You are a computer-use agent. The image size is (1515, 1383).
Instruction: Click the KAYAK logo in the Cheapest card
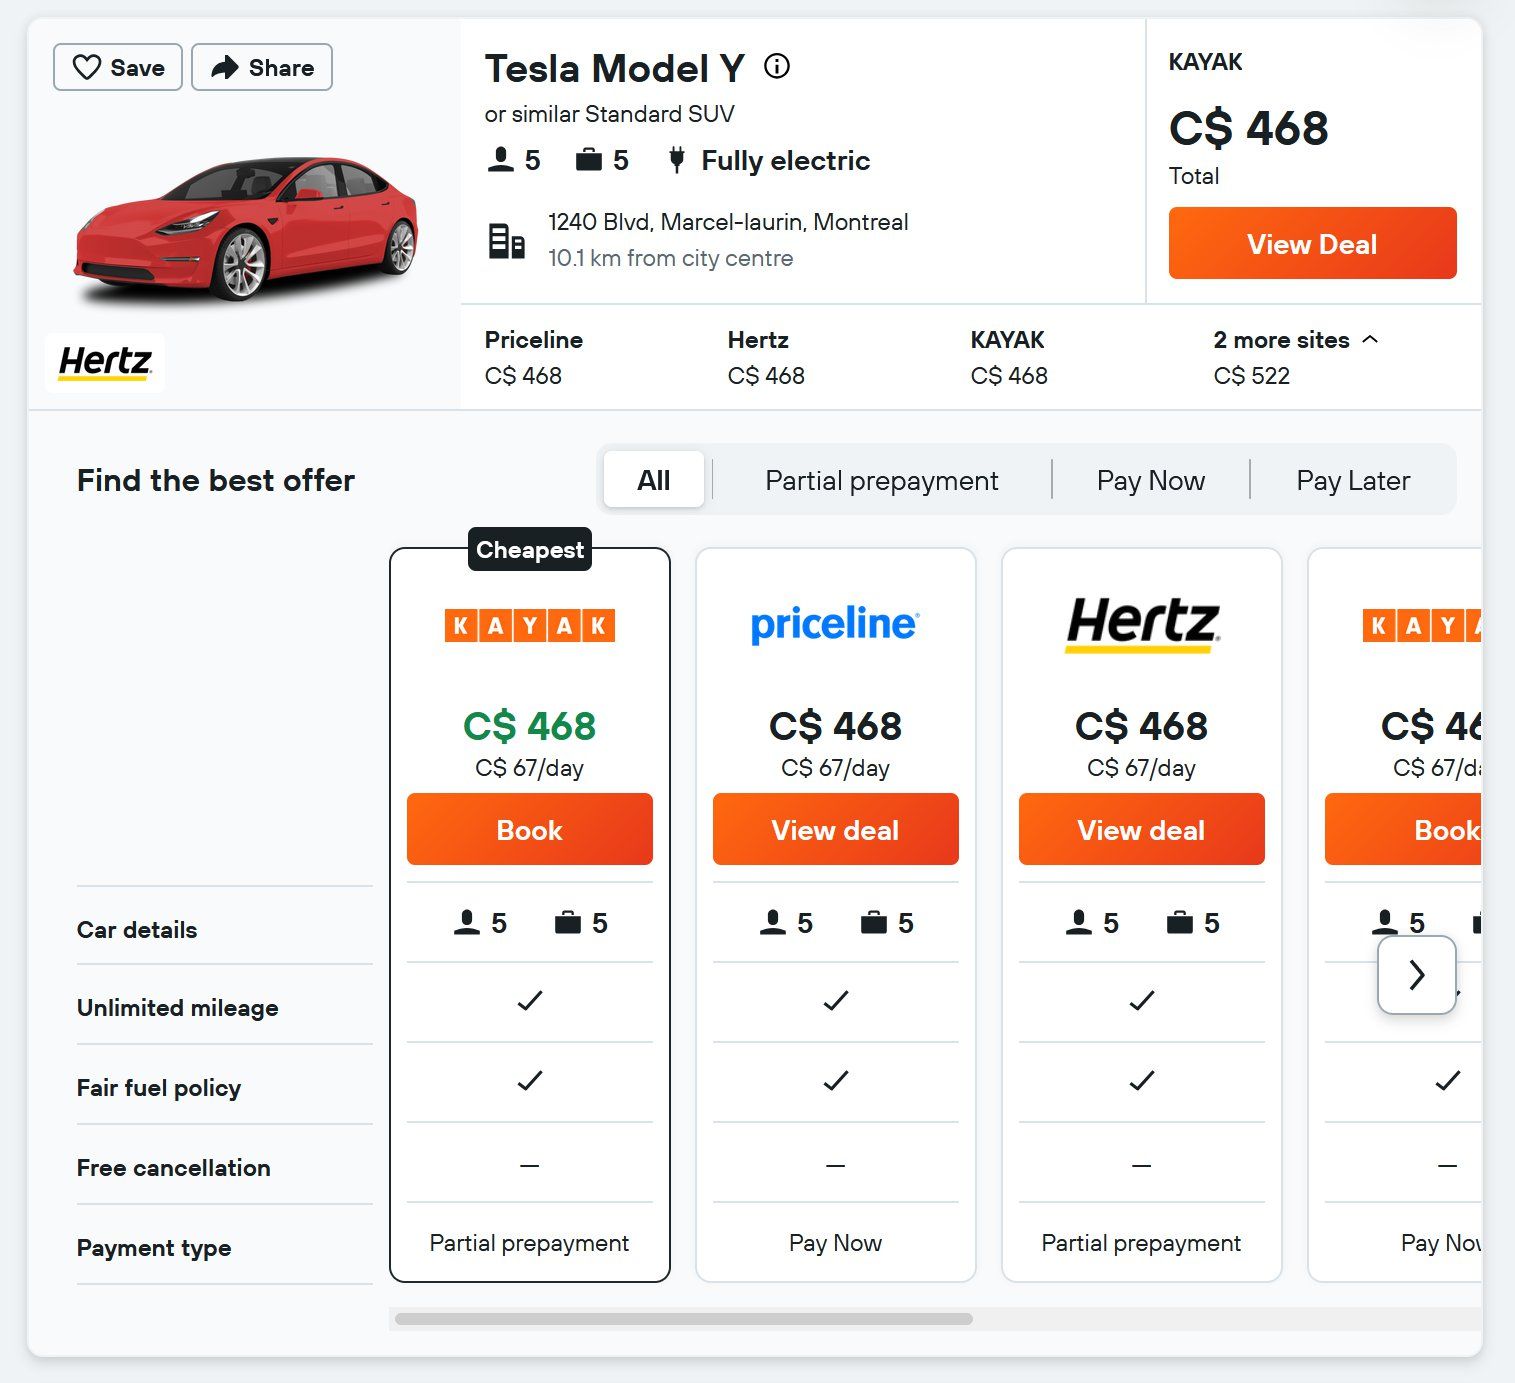(530, 626)
